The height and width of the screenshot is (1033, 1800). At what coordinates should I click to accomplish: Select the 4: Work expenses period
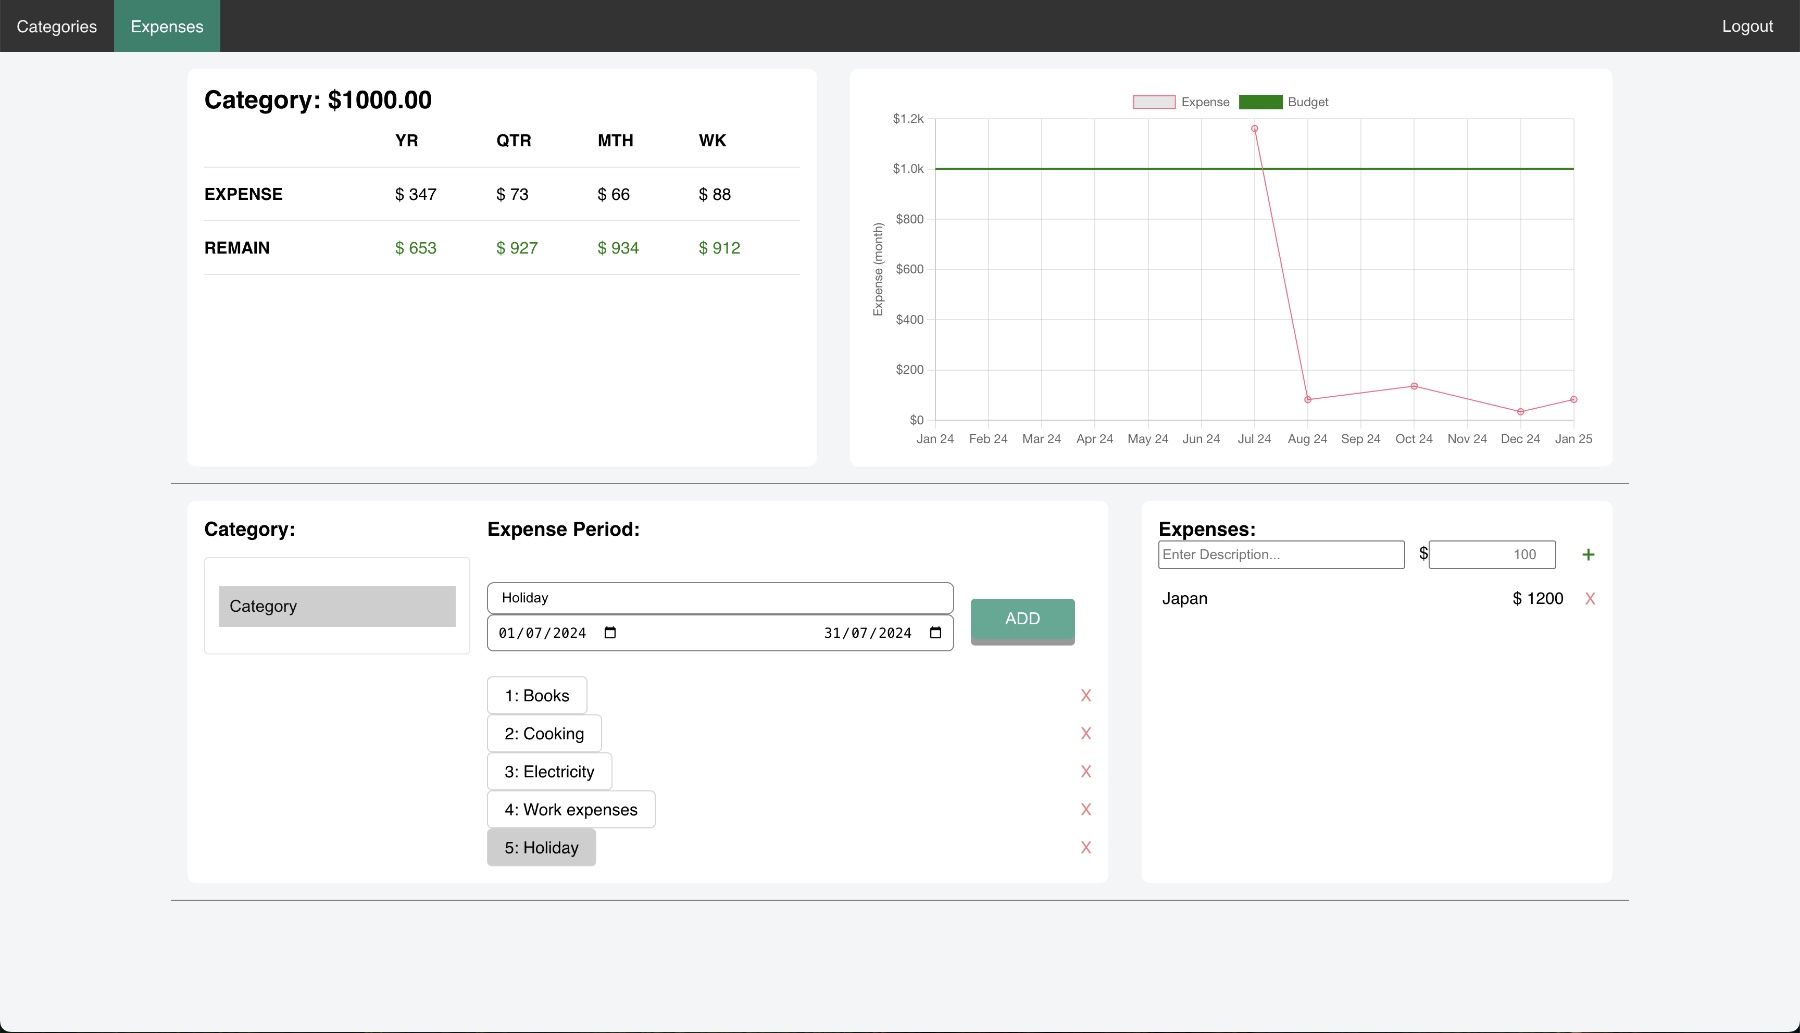(x=571, y=810)
